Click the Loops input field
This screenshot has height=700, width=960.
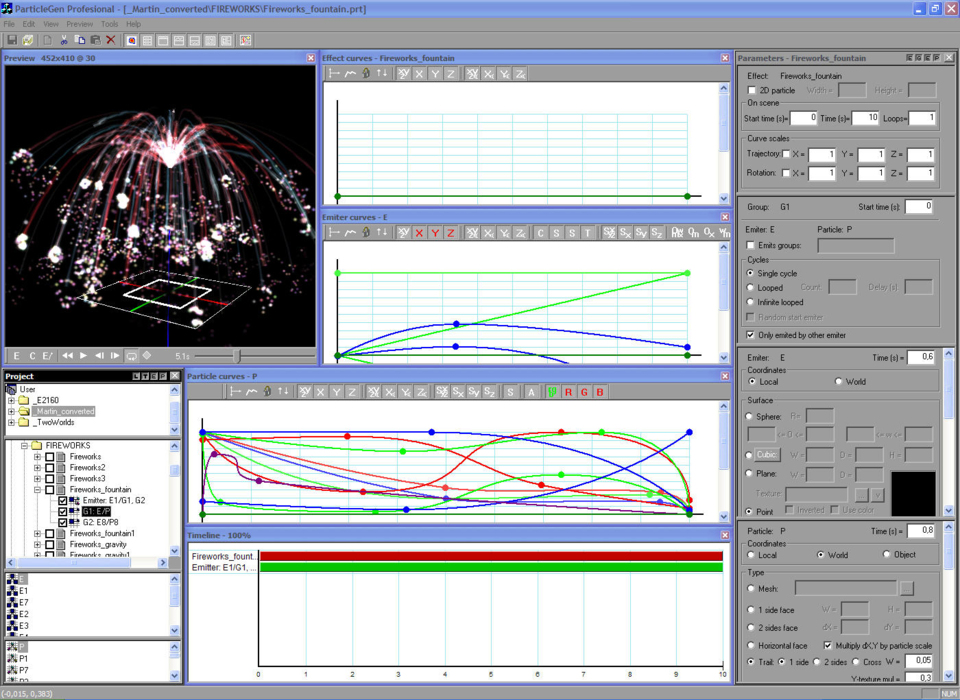(x=922, y=118)
